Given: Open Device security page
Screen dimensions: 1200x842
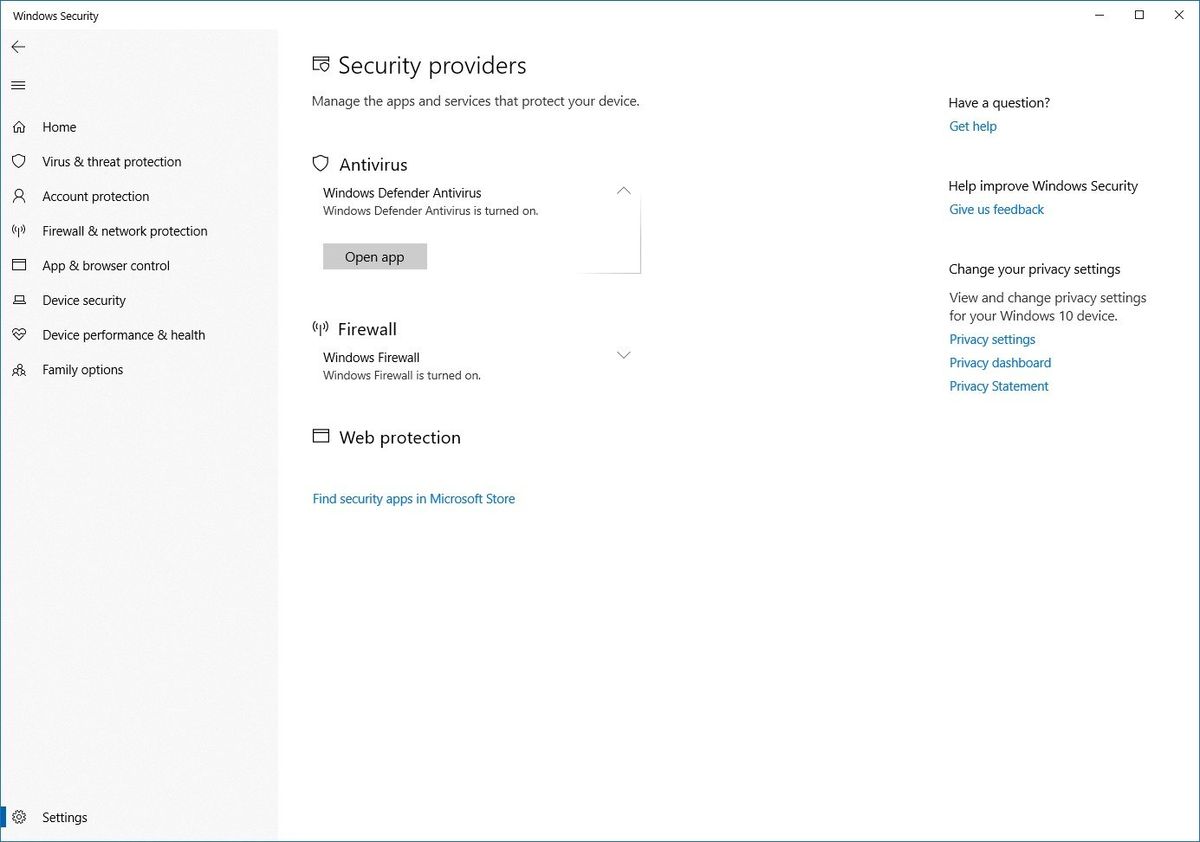Looking at the screenshot, I should (x=84, y=300).
